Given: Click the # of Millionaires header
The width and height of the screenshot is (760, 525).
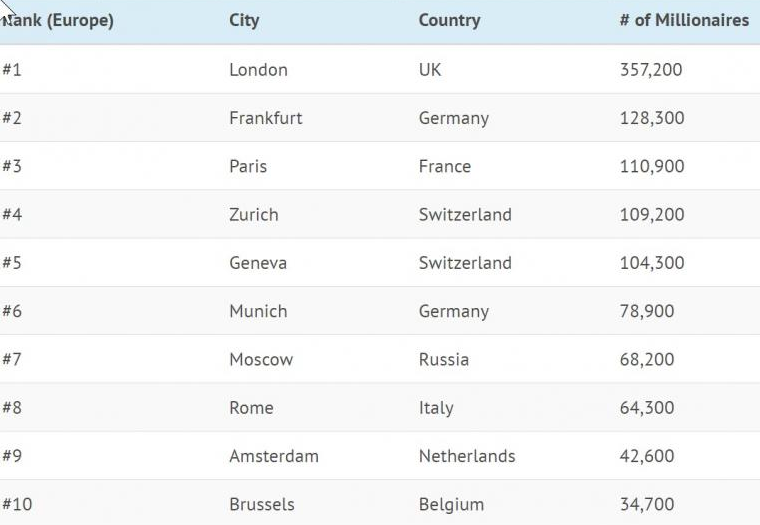Looking at the screenshot, I should pos(684,21).
